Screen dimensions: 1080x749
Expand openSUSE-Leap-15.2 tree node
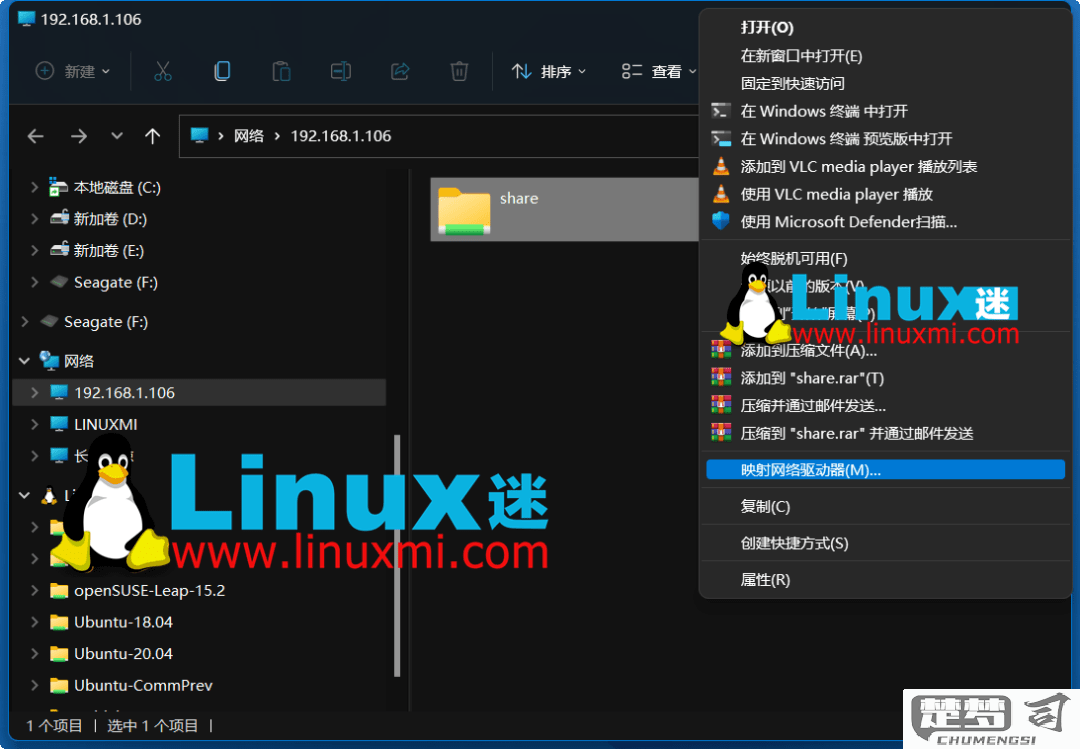pyautogui.click(x=34, y=590)
